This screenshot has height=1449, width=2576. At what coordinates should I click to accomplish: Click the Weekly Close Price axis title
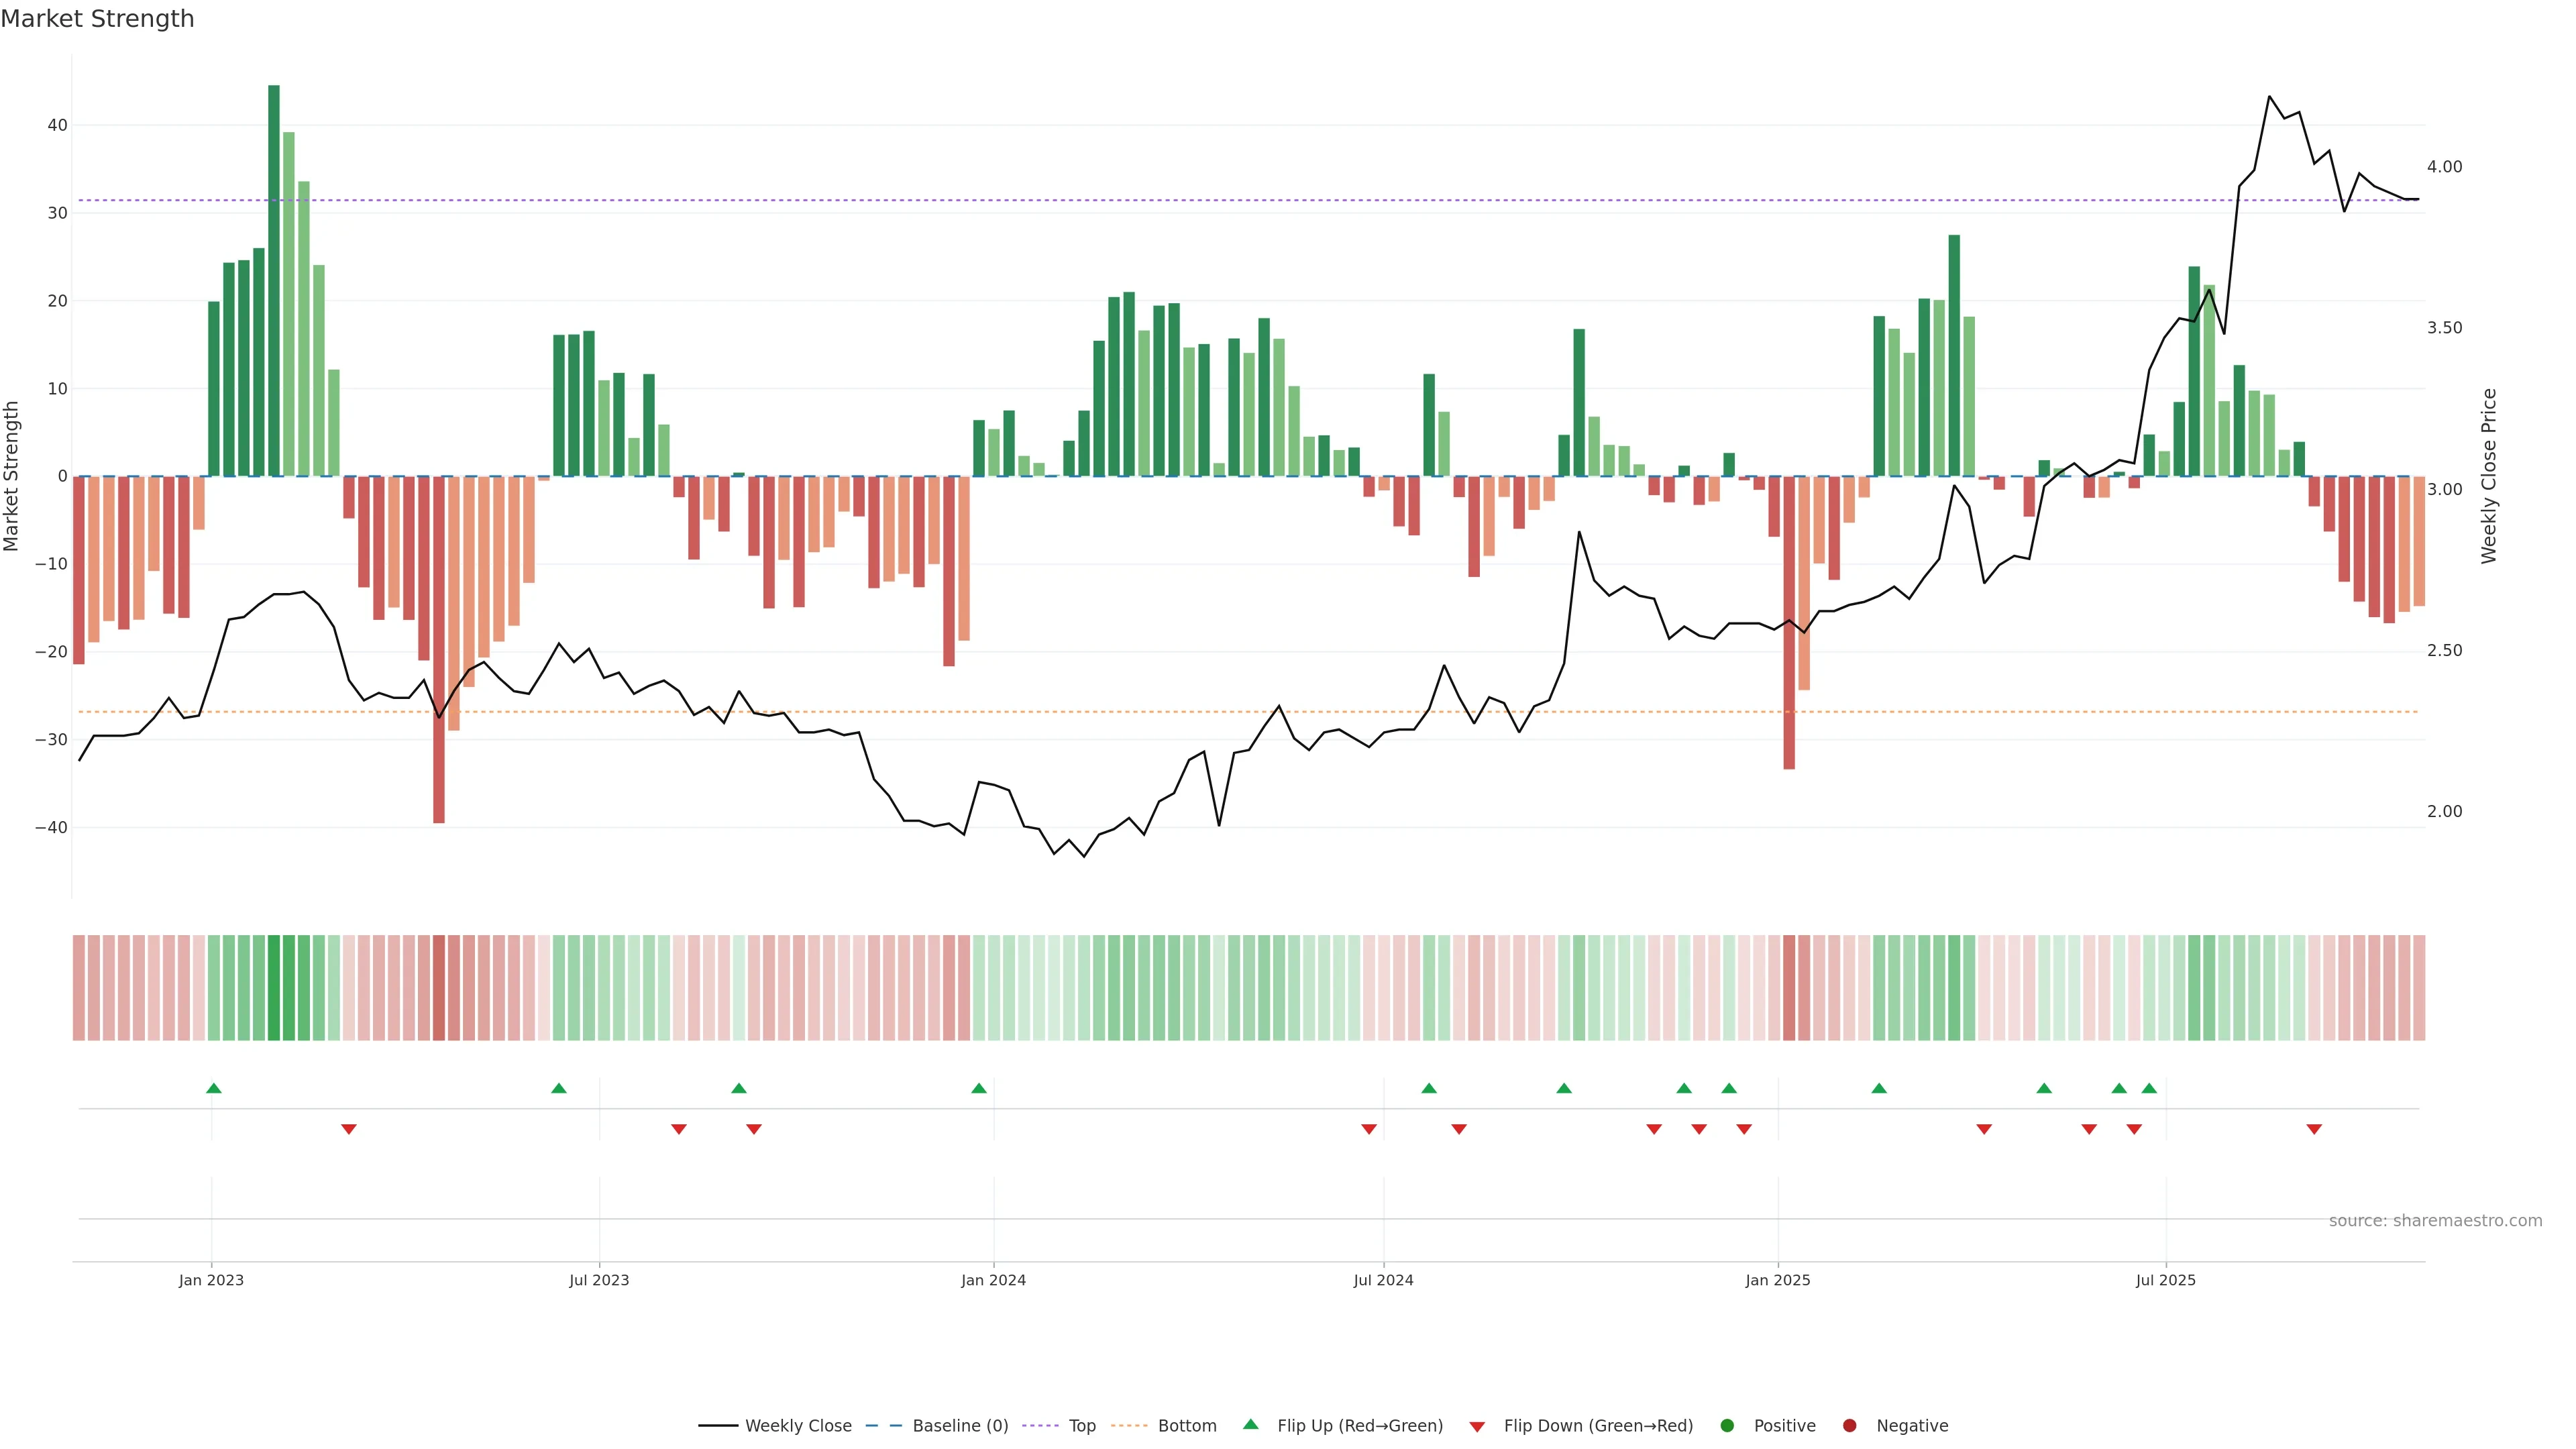click(x=2489, y=476)
